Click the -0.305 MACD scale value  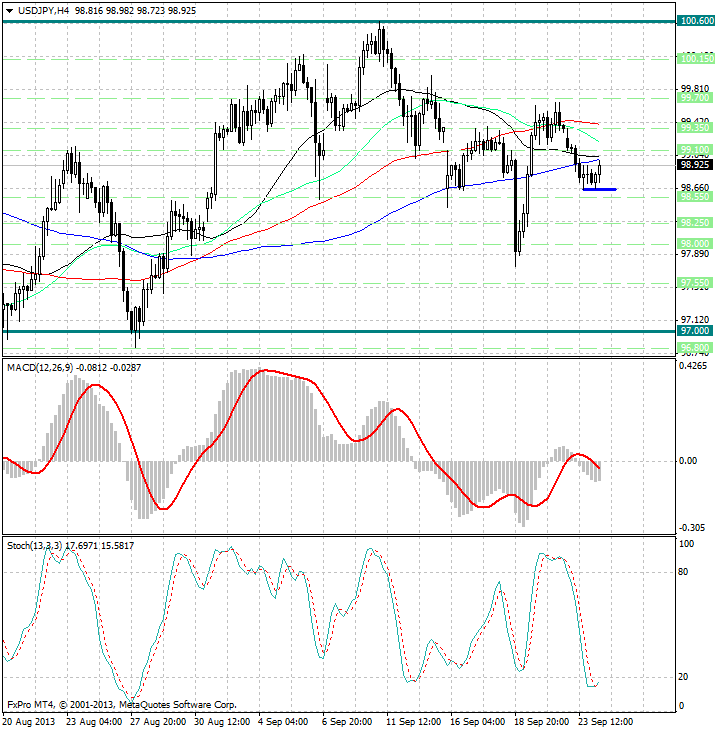(x=692, y=528)
